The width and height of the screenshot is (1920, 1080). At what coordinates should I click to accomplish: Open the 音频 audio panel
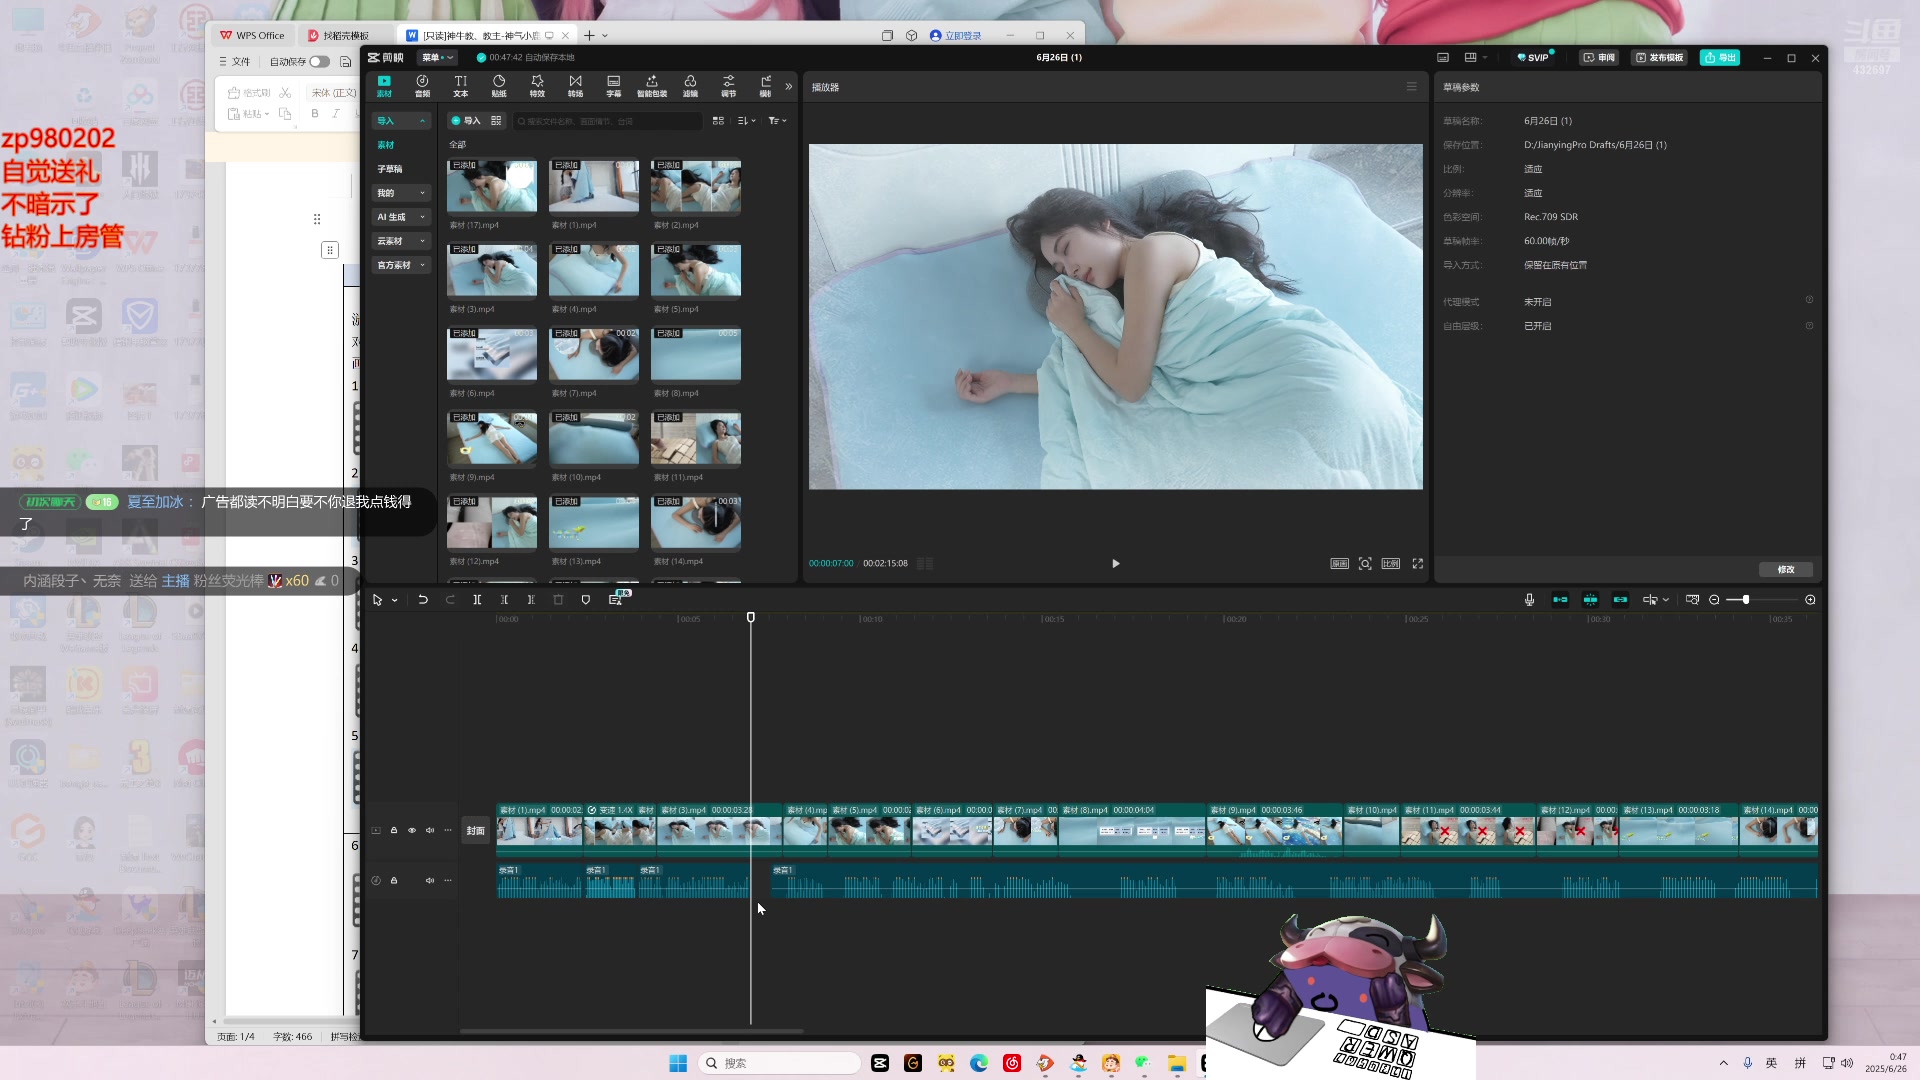click(x=422, y=86)
